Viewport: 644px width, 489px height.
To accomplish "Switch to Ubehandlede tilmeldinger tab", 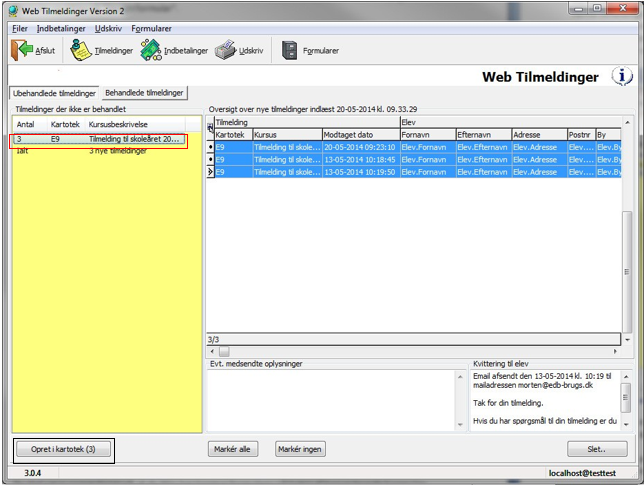I will [54, 93].
